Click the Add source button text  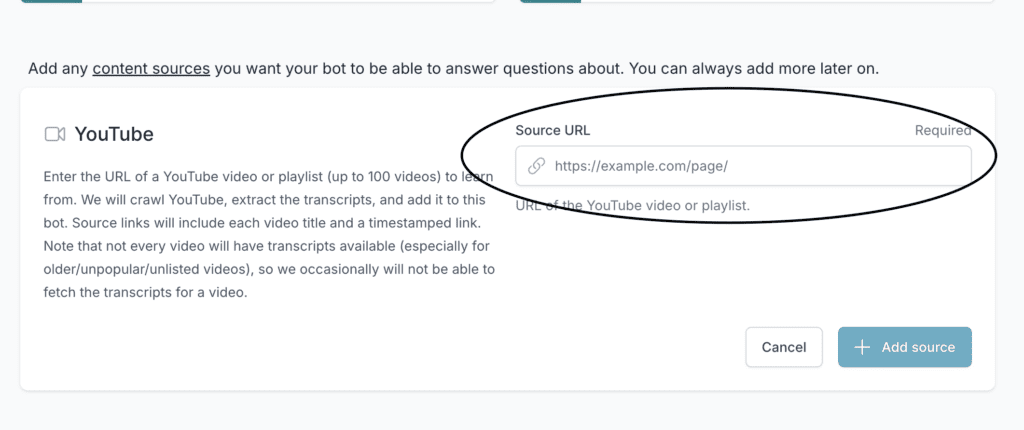pyautogui.click(x=918, y=347)
